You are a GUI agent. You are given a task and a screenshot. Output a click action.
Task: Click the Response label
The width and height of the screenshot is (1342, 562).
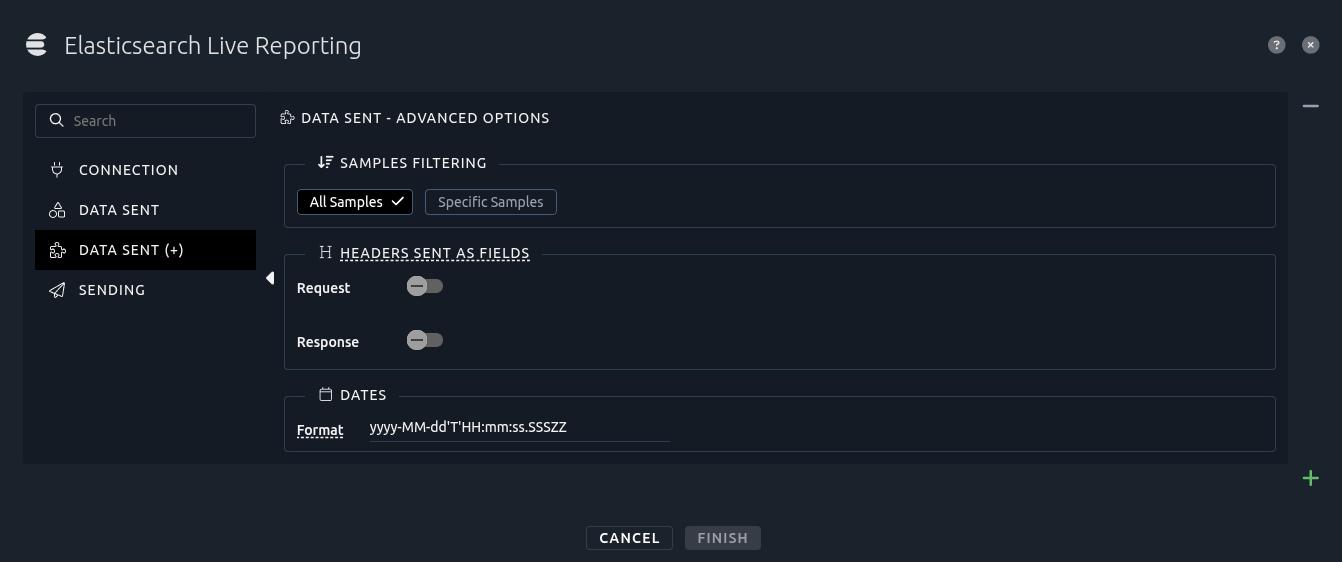point(328,342)
